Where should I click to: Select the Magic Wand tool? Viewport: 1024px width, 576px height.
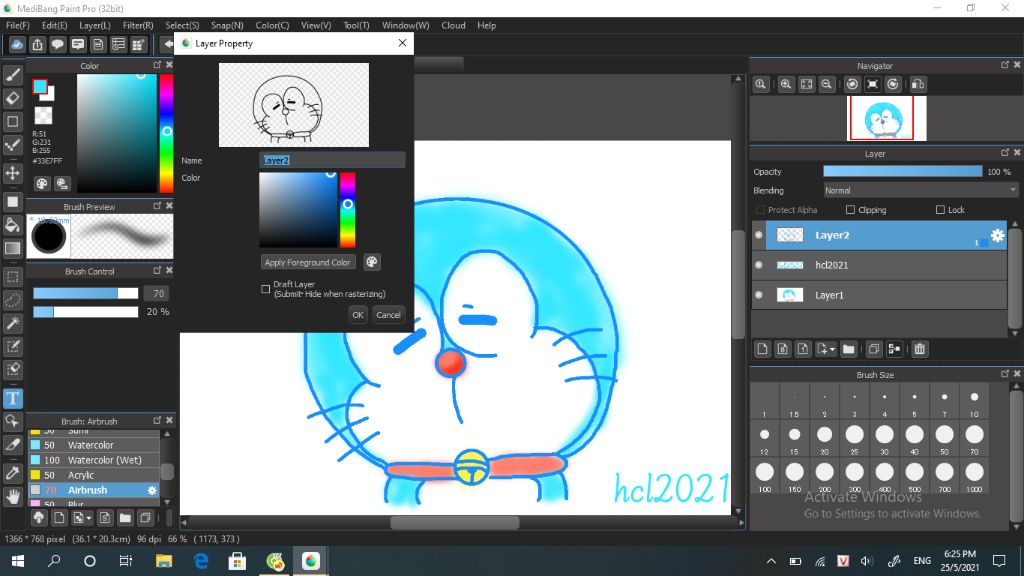[12, 323]
